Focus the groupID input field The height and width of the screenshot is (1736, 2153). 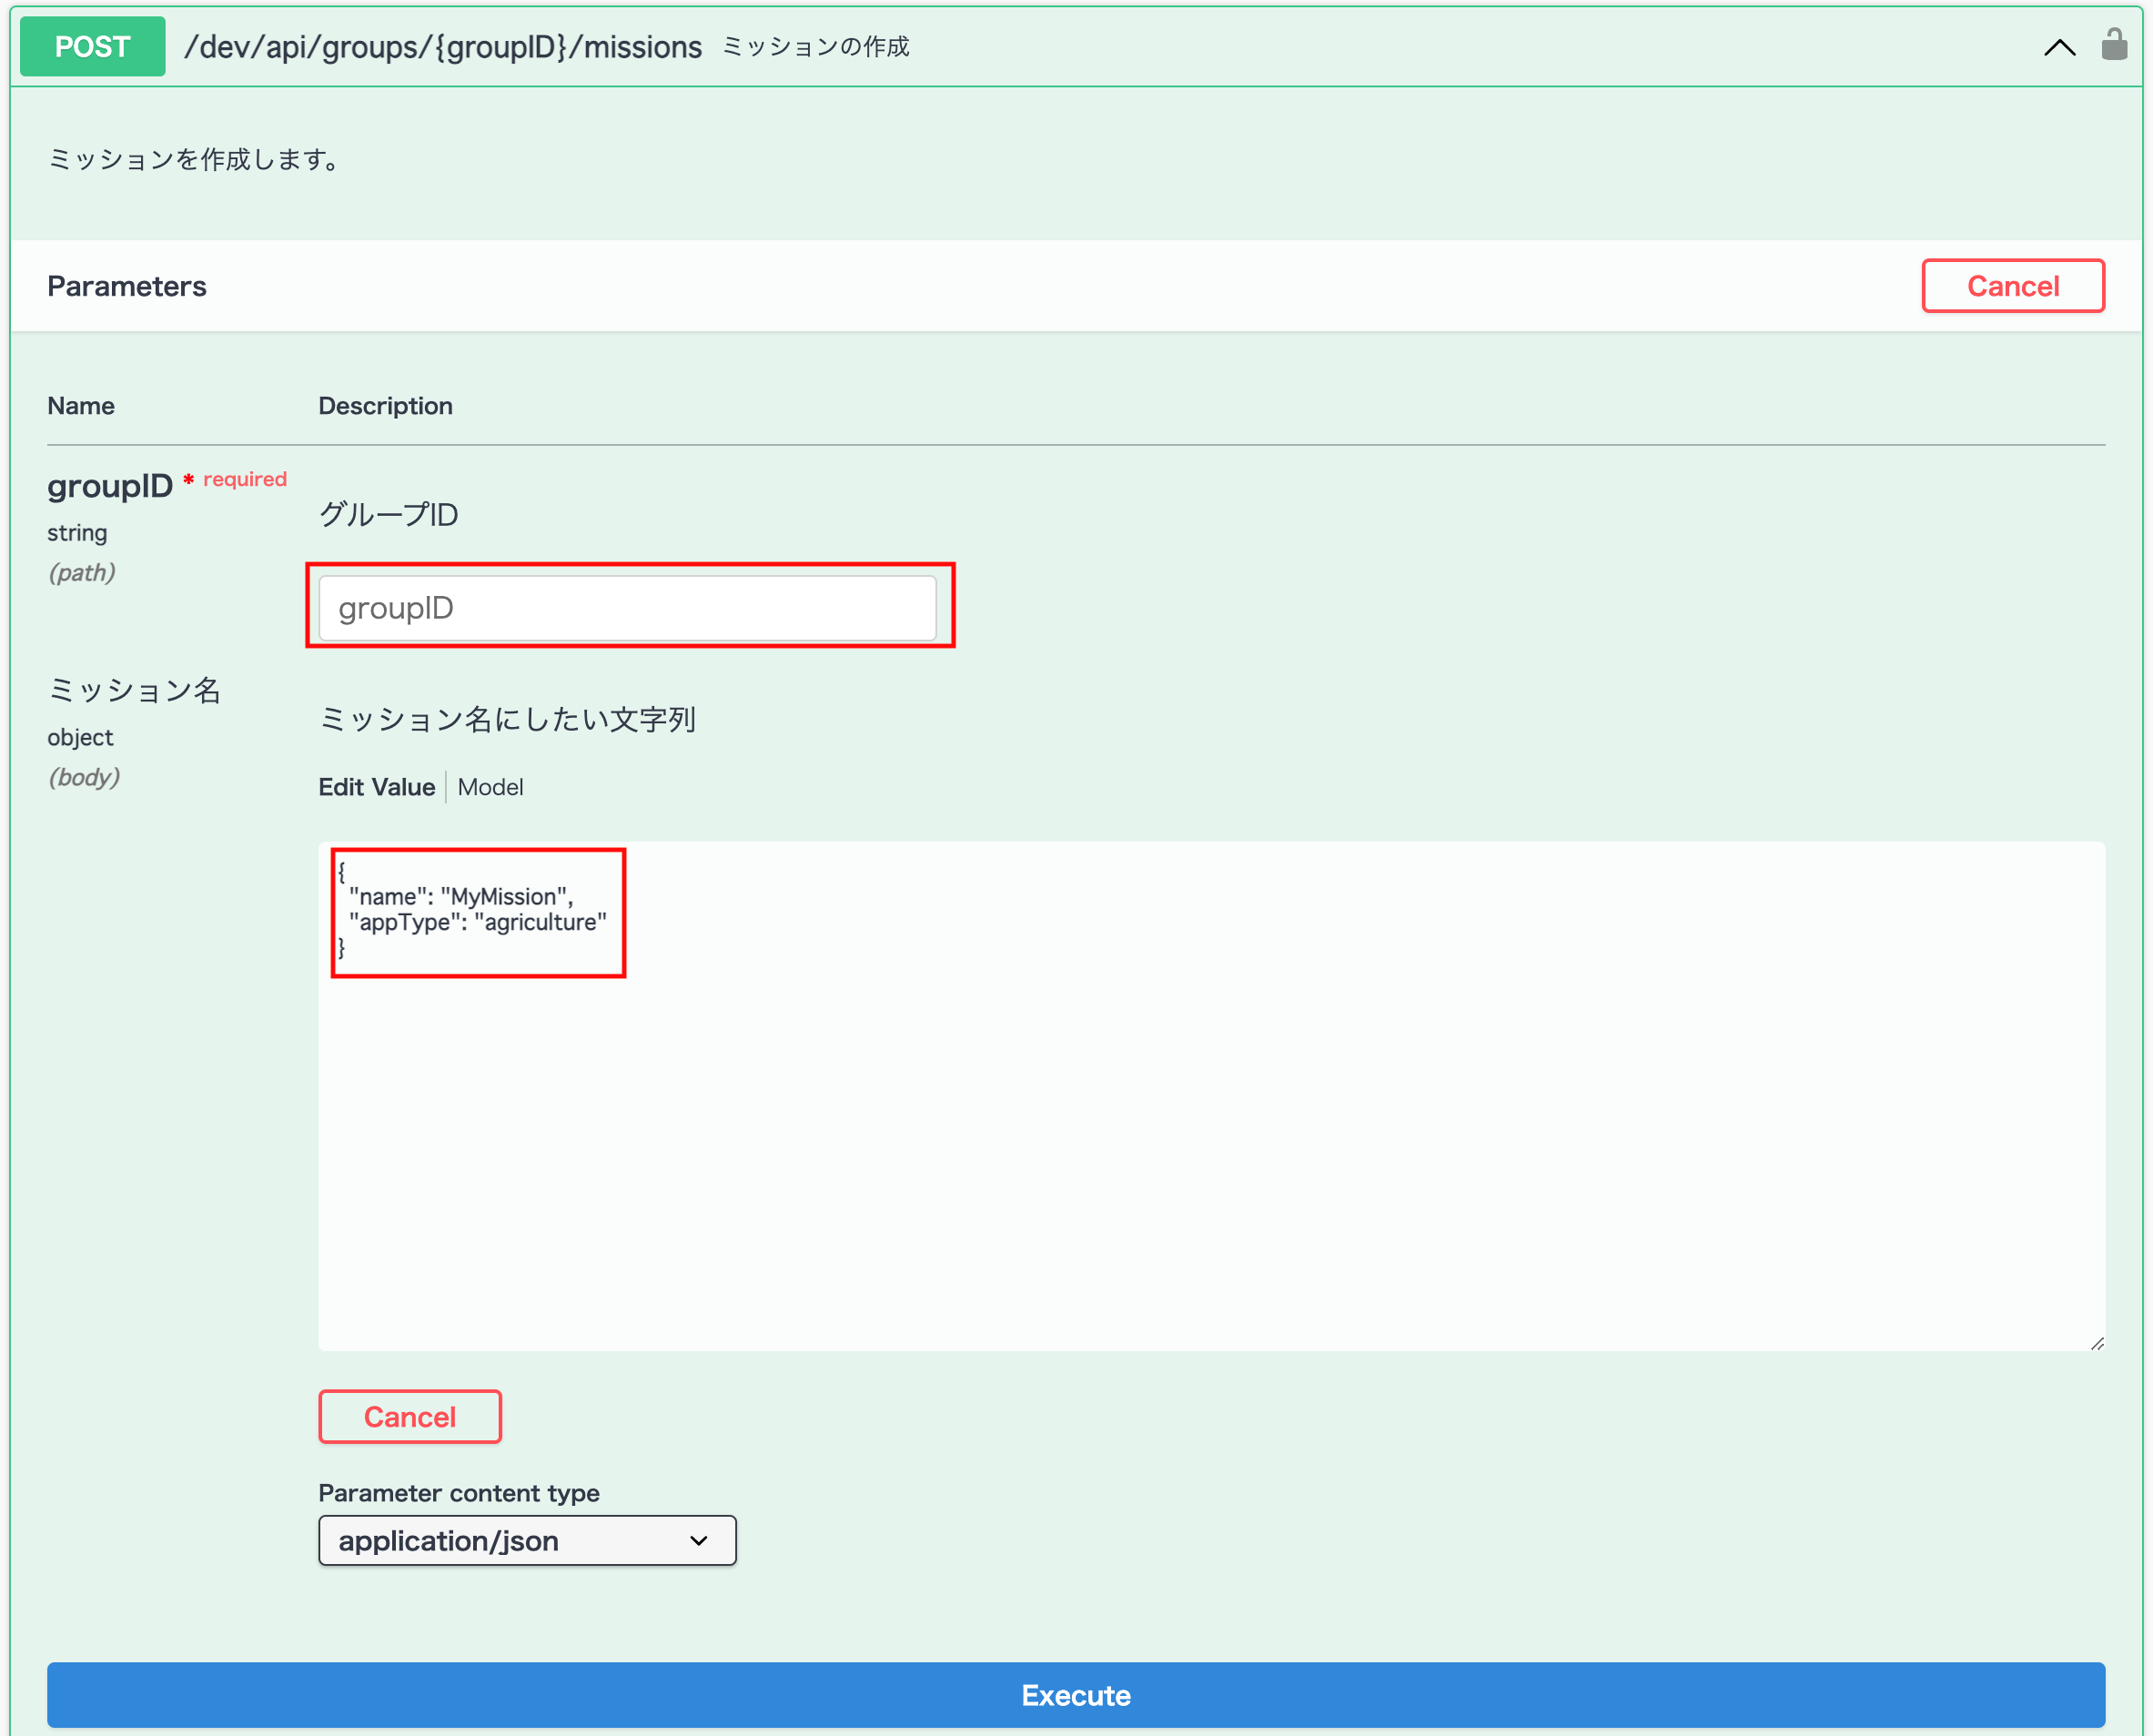pos(627,608)
